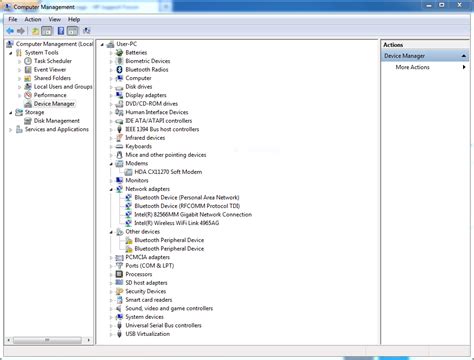Click the Display adapters icon
The width and height of the screenshot is (474, 360).
point(119,95)
